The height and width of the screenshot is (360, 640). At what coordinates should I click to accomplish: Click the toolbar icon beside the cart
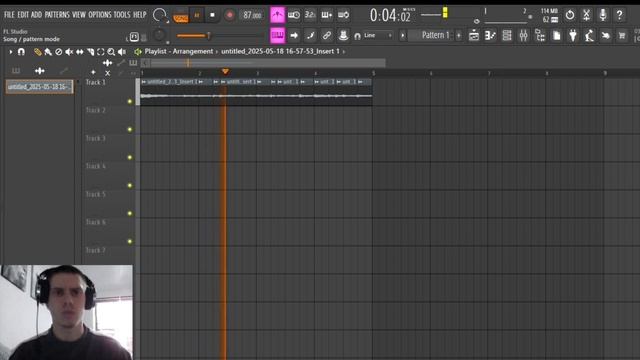tap(606, 36)
